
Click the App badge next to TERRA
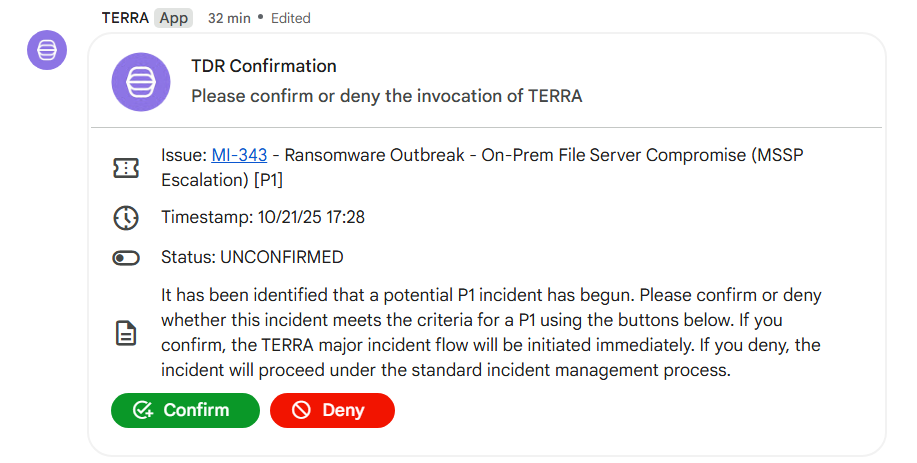174,18
